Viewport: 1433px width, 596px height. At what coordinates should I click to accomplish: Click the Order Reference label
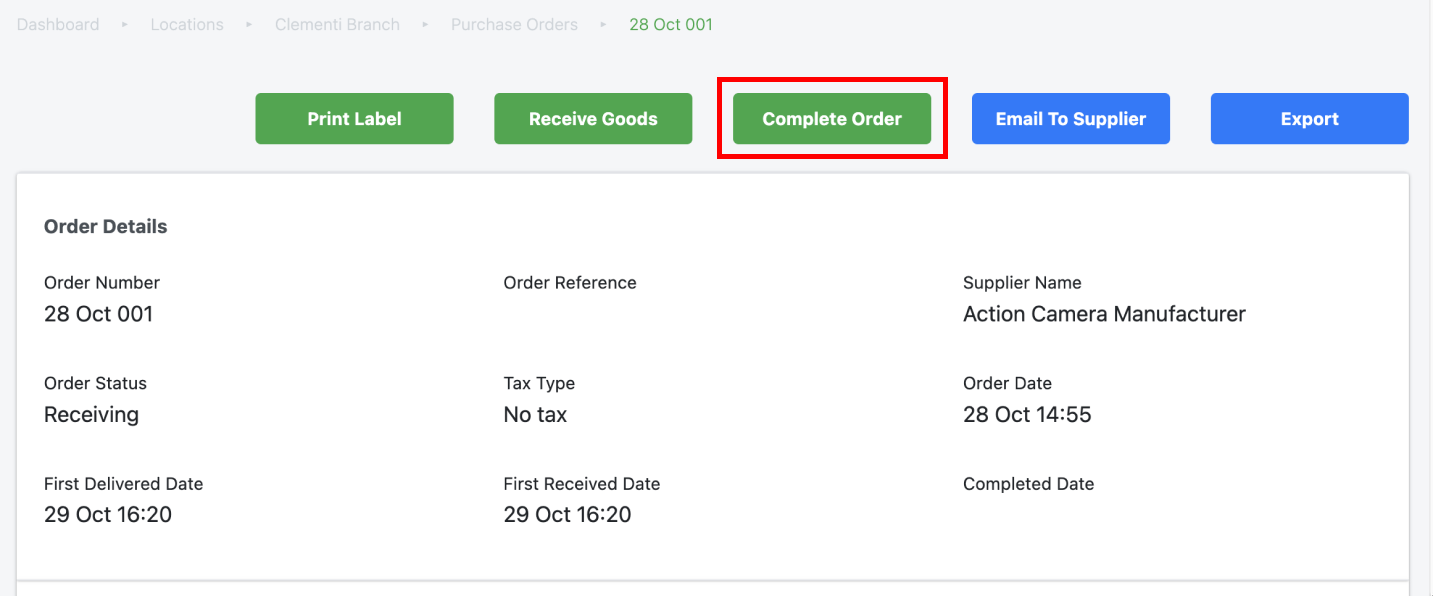tap(570, 283)
